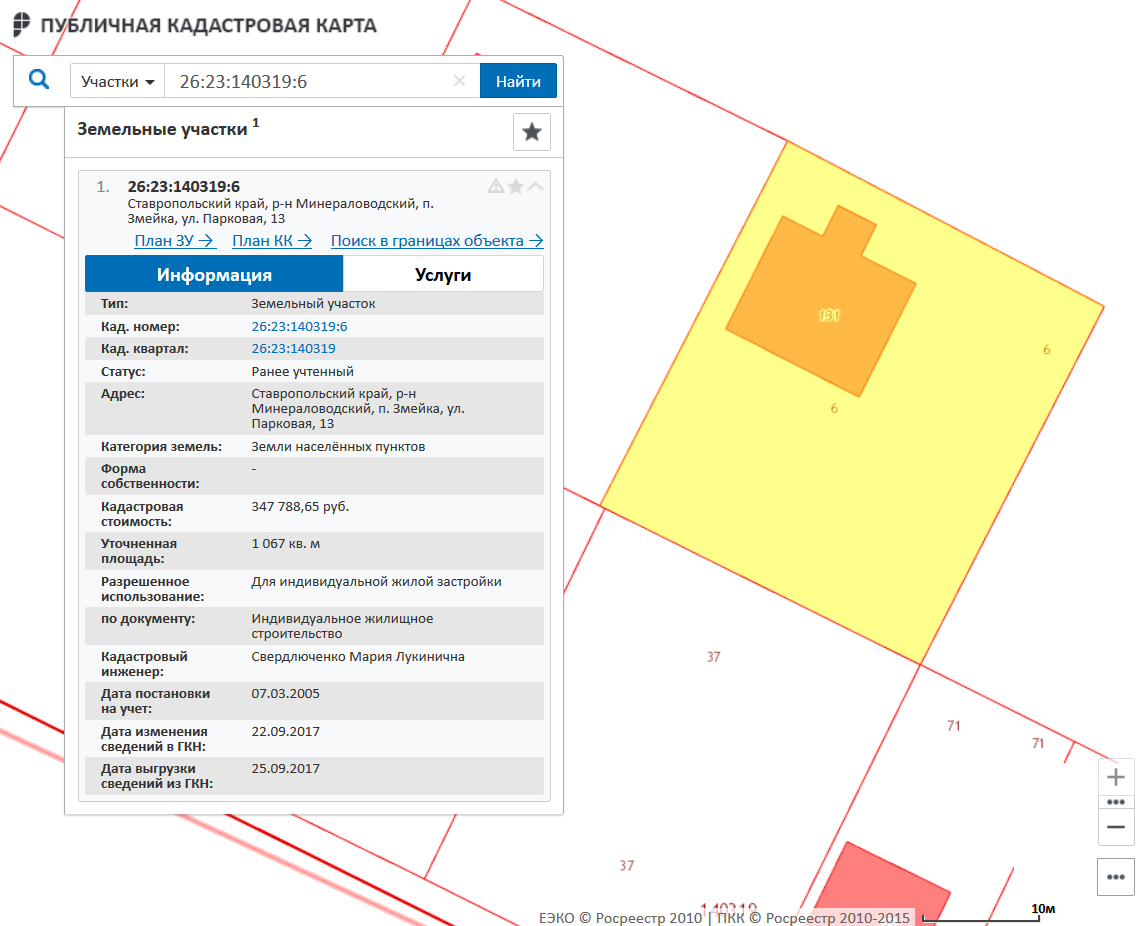Switch to the Услуги tab
Viewport: 1147px width, 926px height.
coord(443,275)
